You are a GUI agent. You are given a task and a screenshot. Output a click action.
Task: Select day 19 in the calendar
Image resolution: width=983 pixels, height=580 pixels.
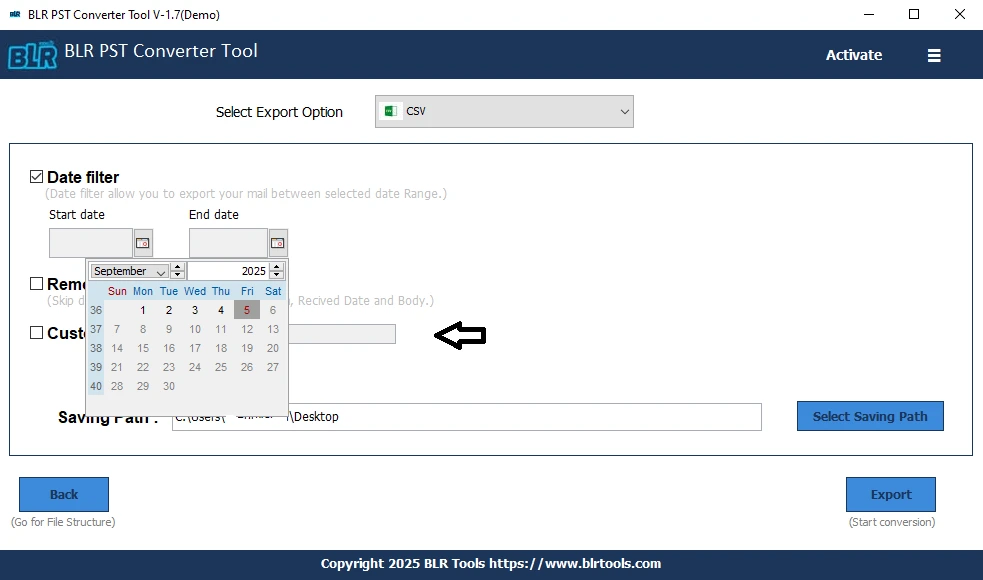pos(247,348)
